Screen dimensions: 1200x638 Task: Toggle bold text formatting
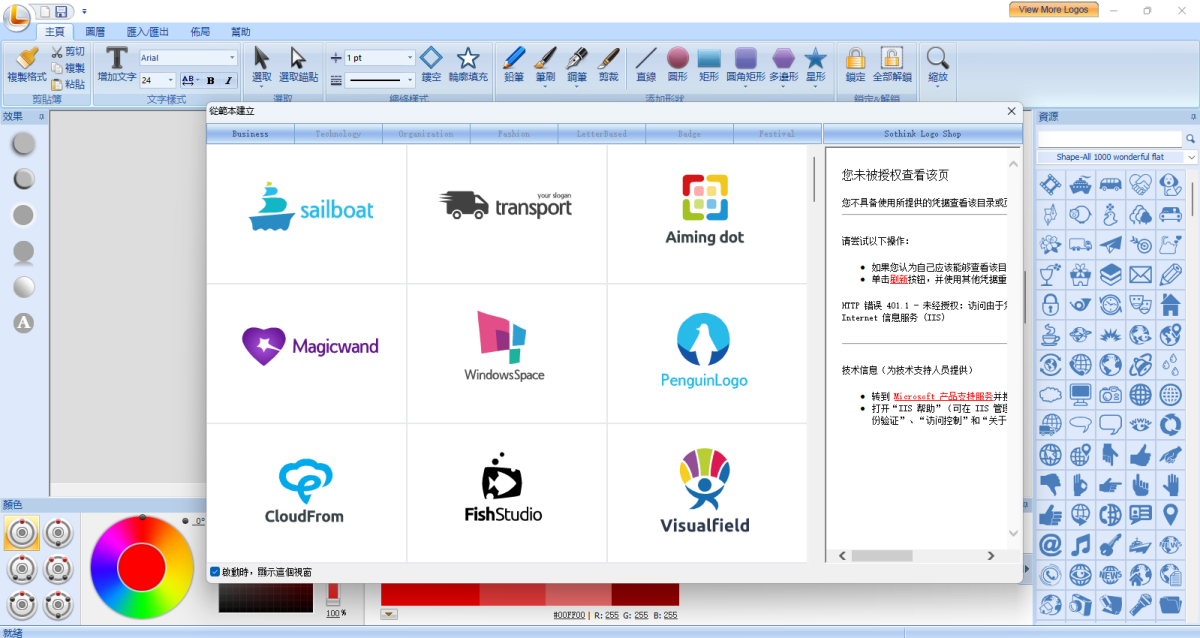211,80
